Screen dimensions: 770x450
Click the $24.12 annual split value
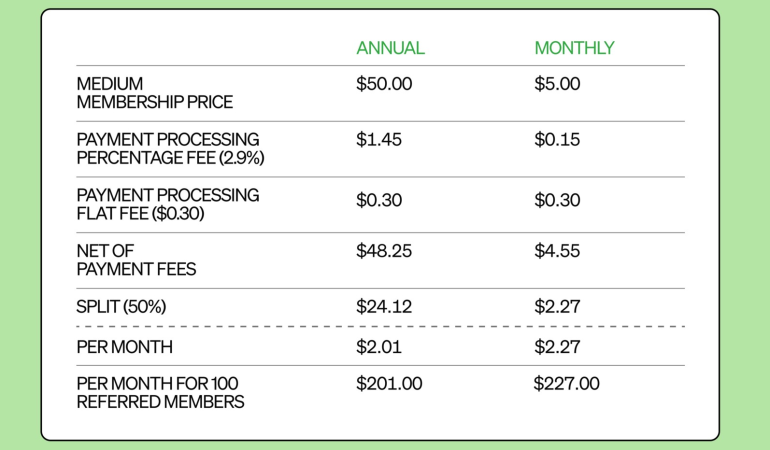384,307
